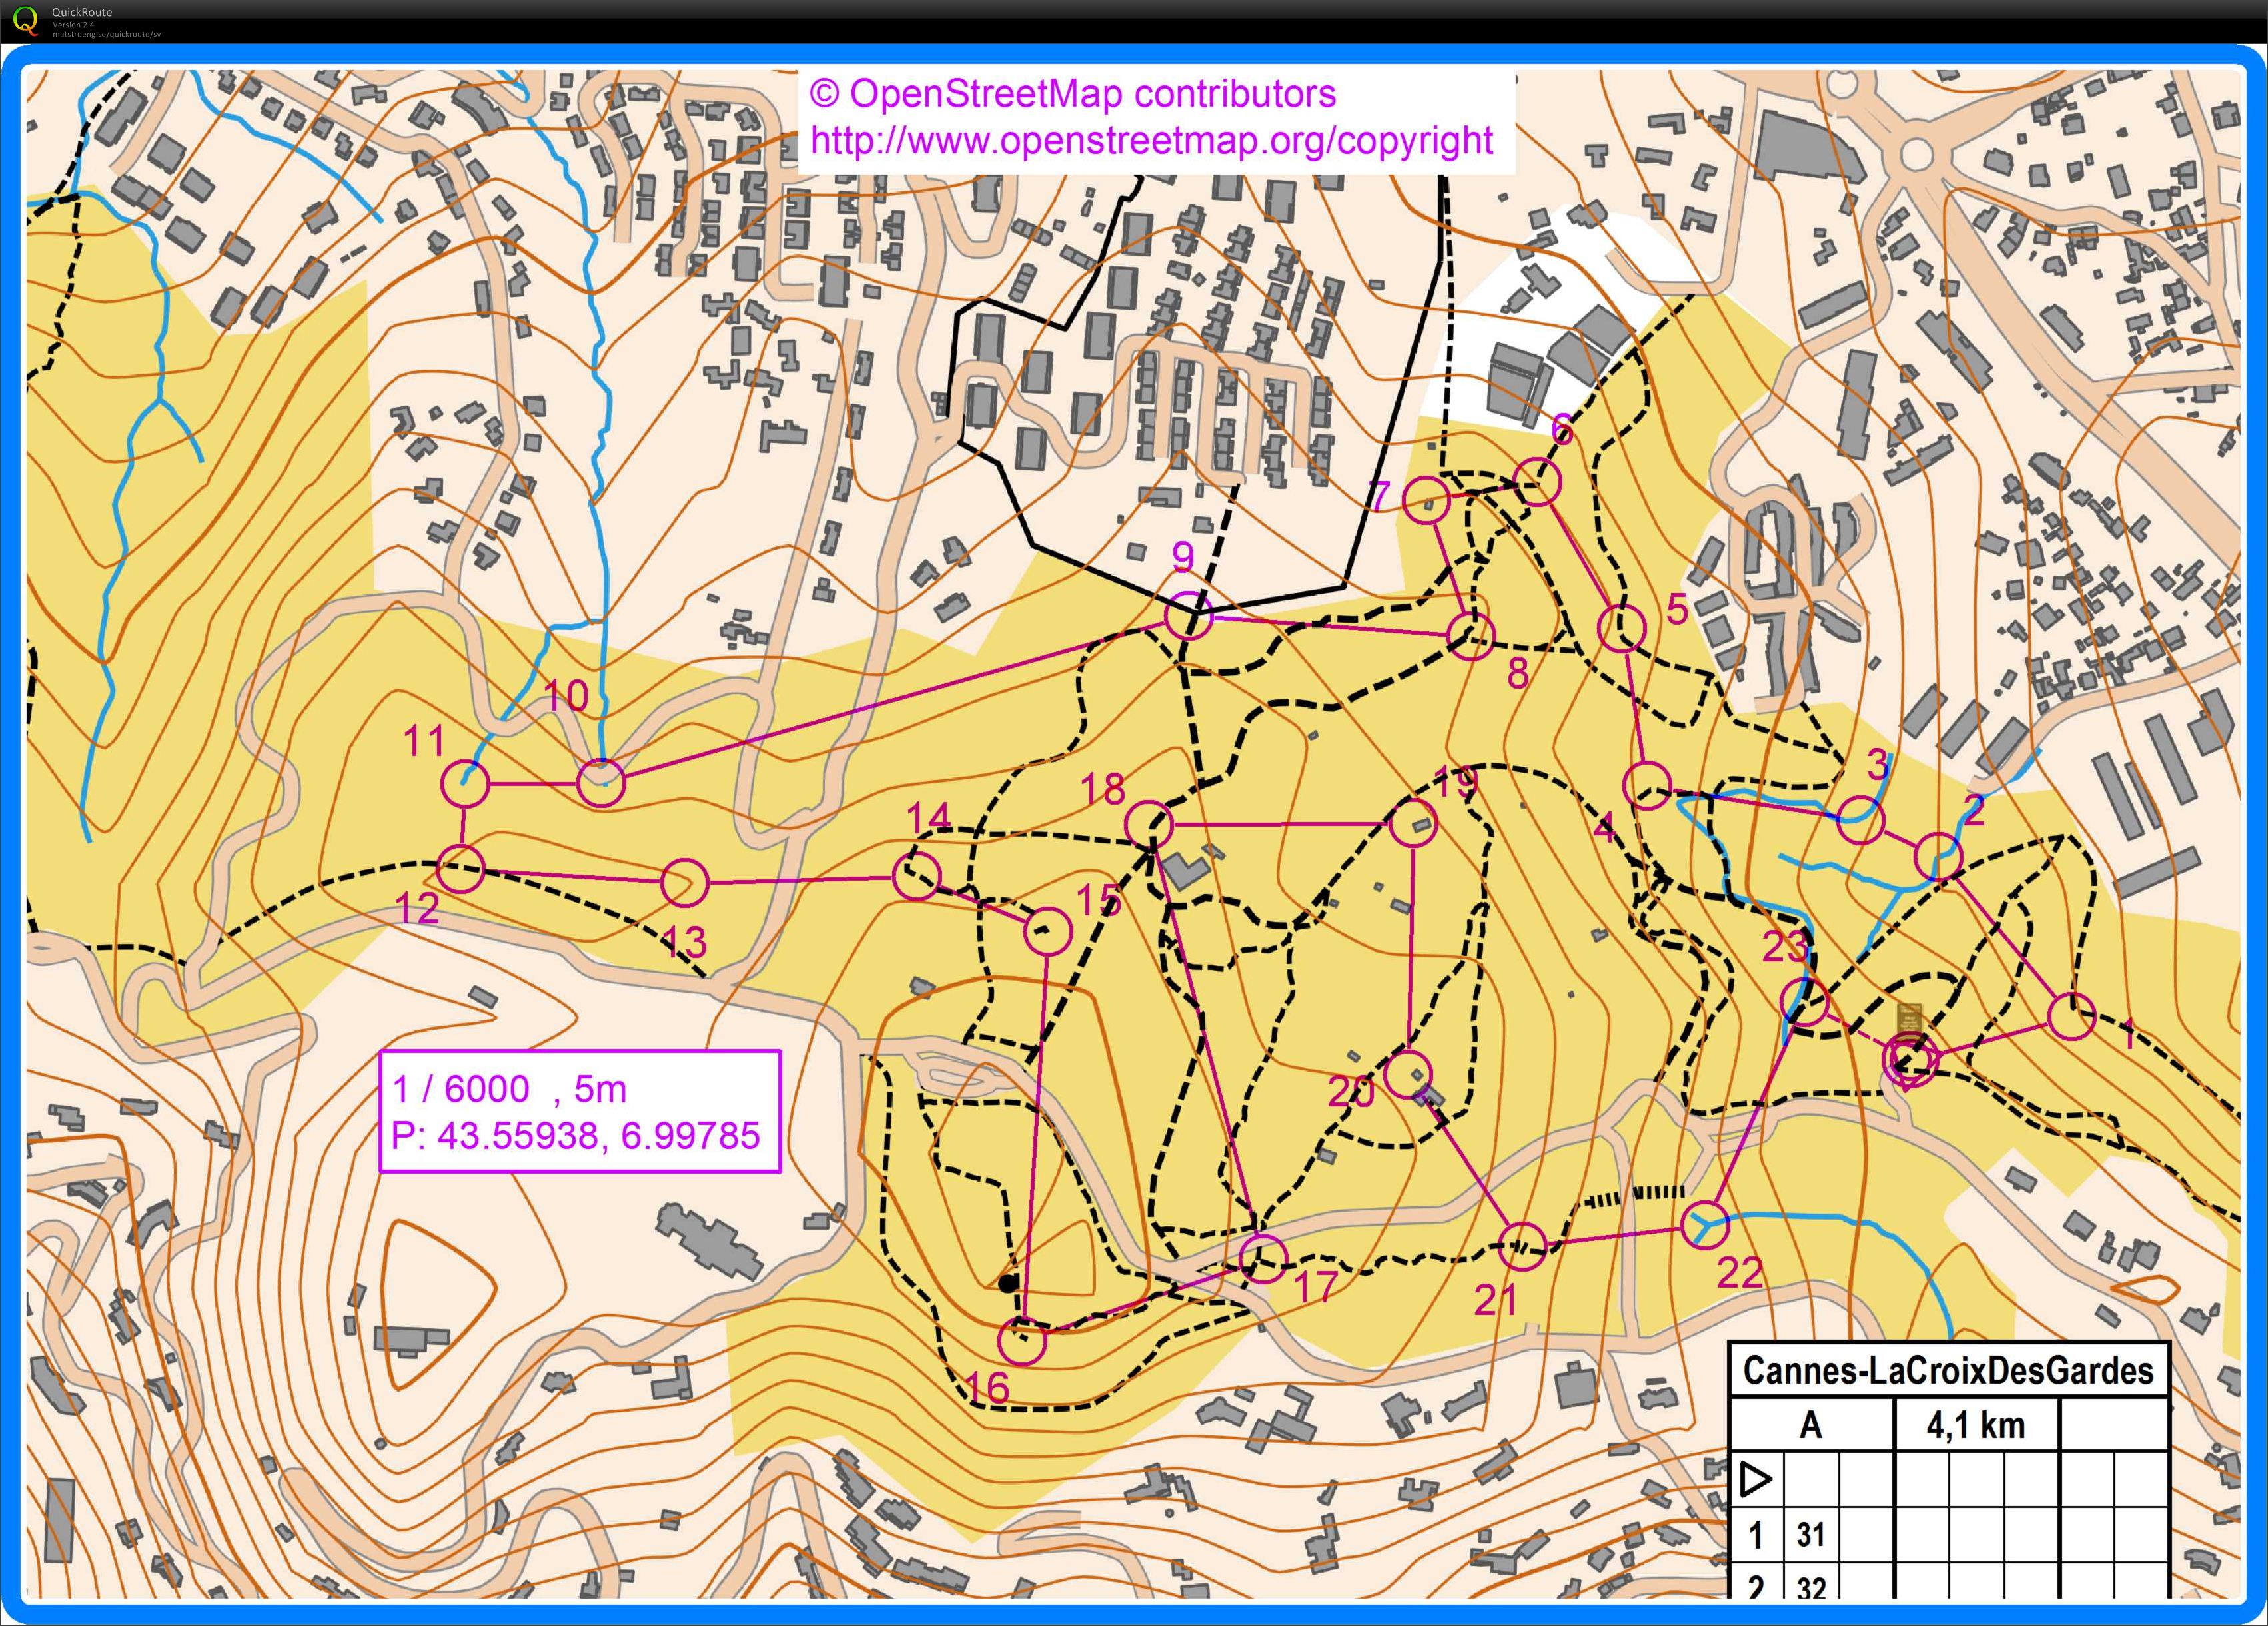This screenshot has height=1626, width=2268.
Task: Click the 4,1 km course length cell
Action: point(1976,1425)
